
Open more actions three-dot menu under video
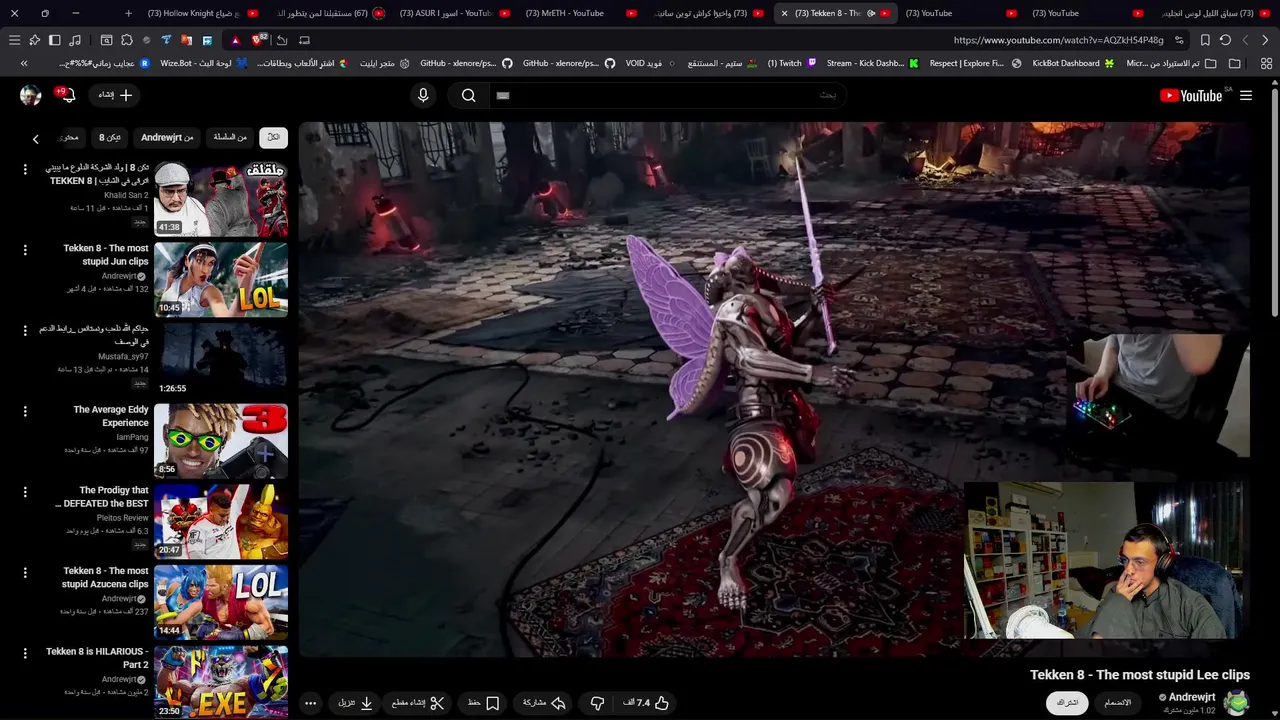[310, 703]
